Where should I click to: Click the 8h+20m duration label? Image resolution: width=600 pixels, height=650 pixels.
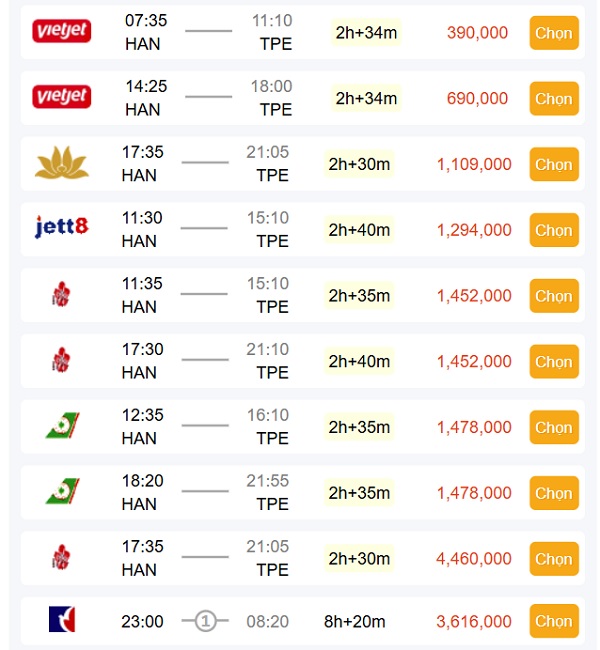(x=355, y=622)
